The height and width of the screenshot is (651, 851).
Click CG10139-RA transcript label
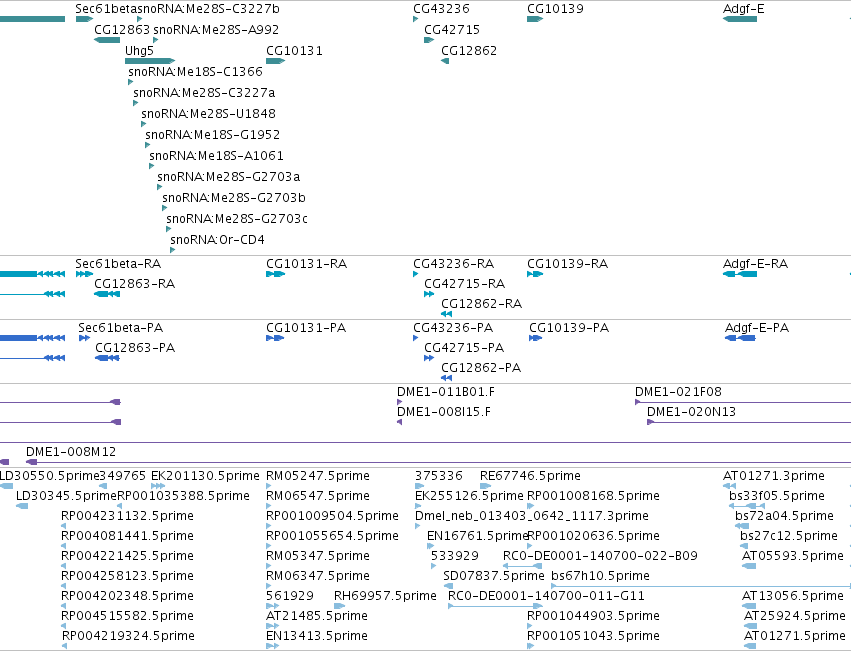[568, 264]
